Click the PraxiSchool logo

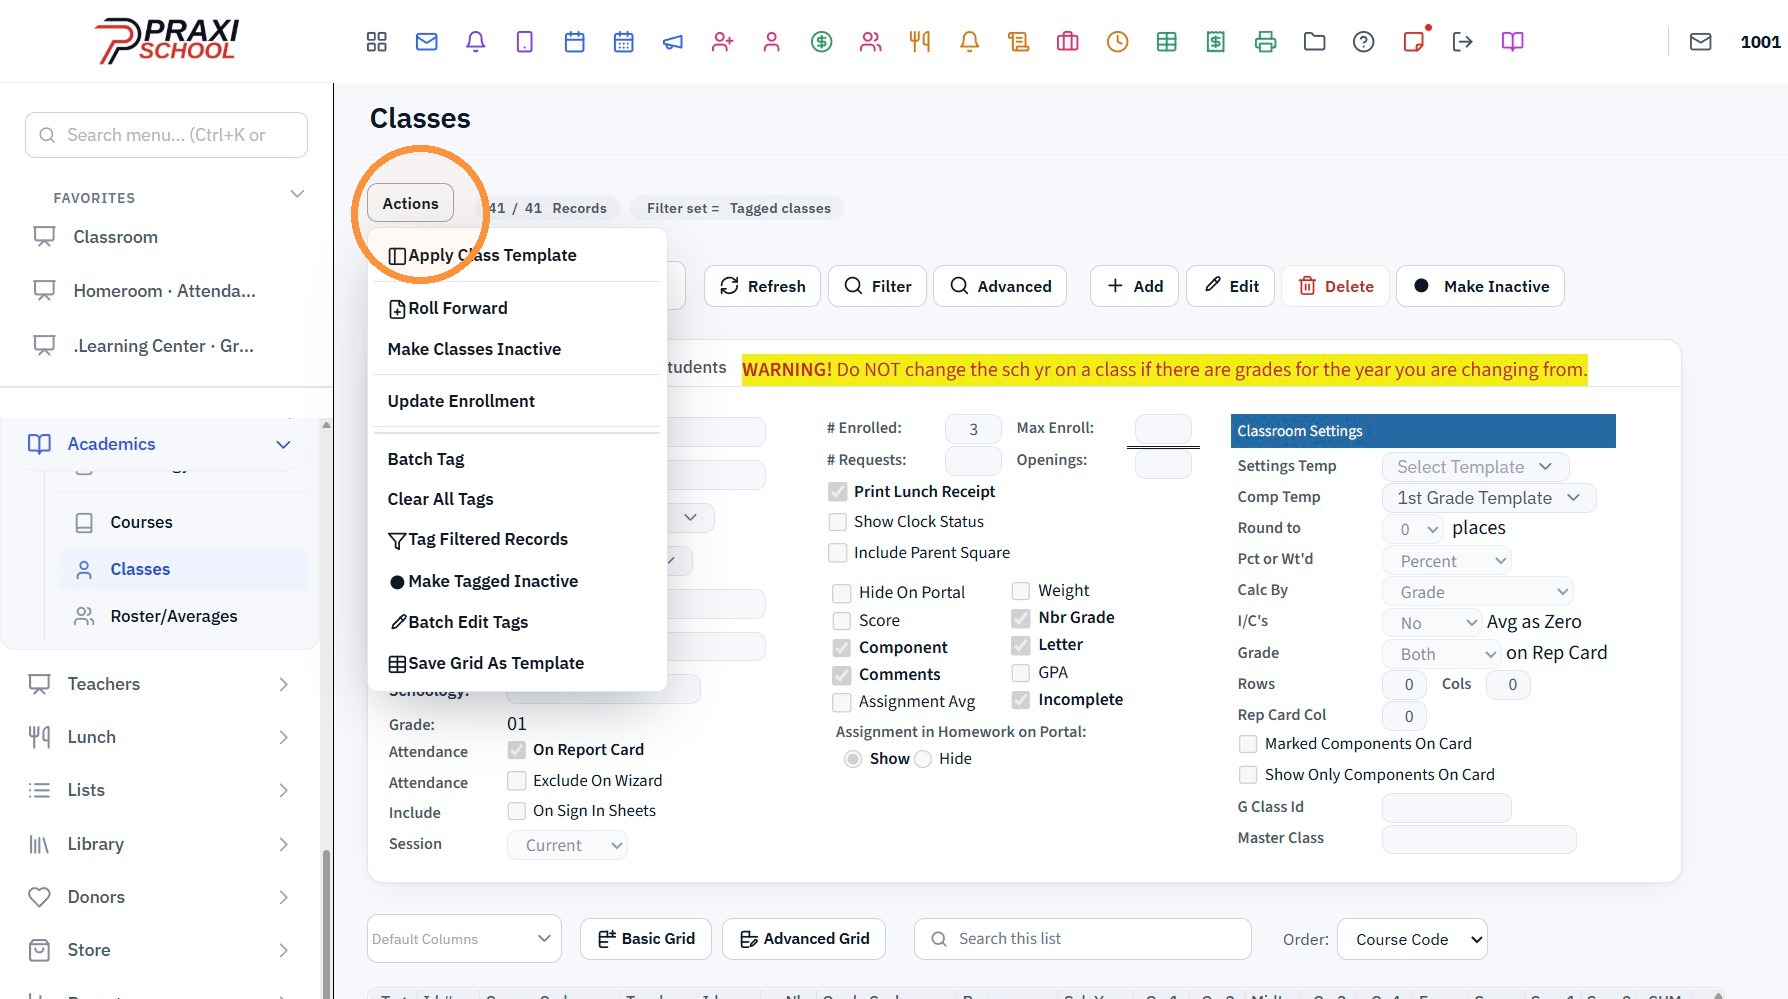[167, 41]
